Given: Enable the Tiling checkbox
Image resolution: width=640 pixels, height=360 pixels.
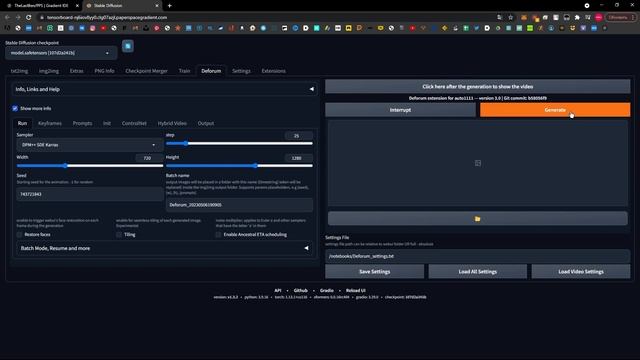Looking at the screenshot, I should [x=119, y=235].
